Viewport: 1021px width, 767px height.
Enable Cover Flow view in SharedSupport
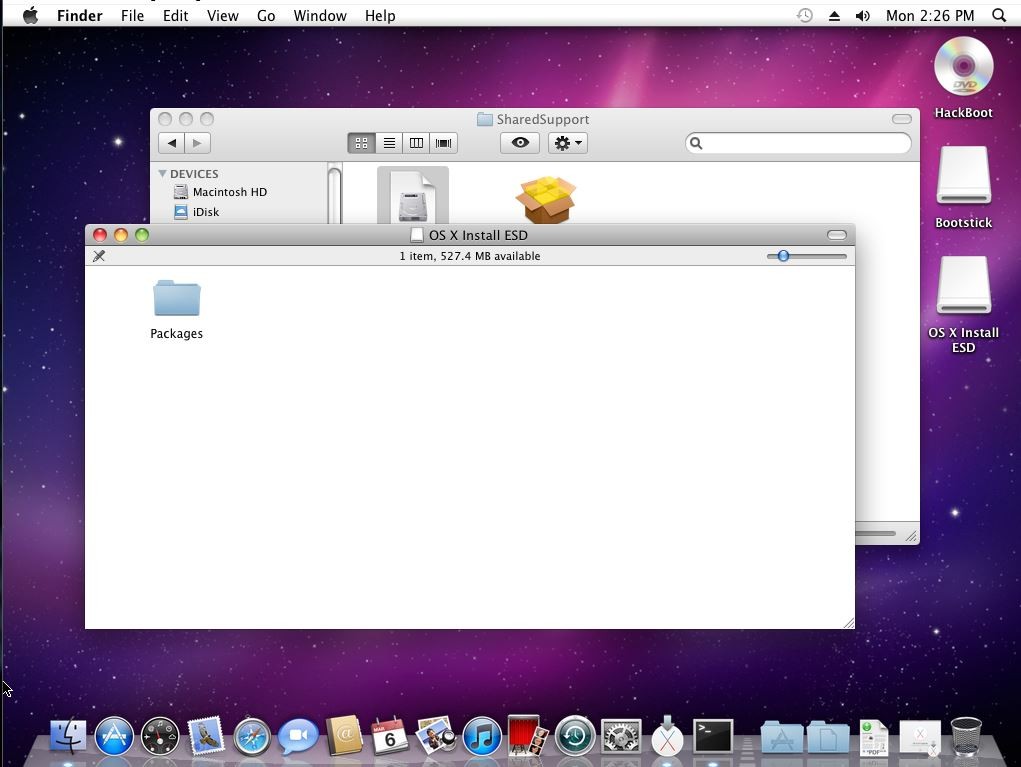pos(443,143)
